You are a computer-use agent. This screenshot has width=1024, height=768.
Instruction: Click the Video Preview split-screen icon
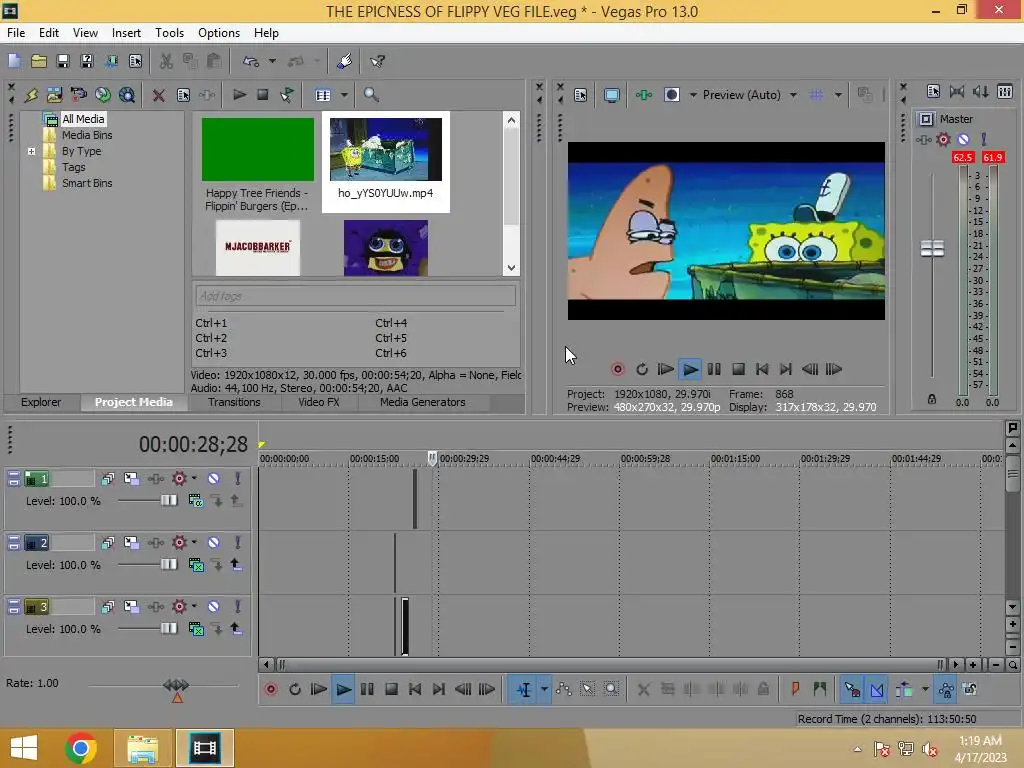tap(671, 95)
